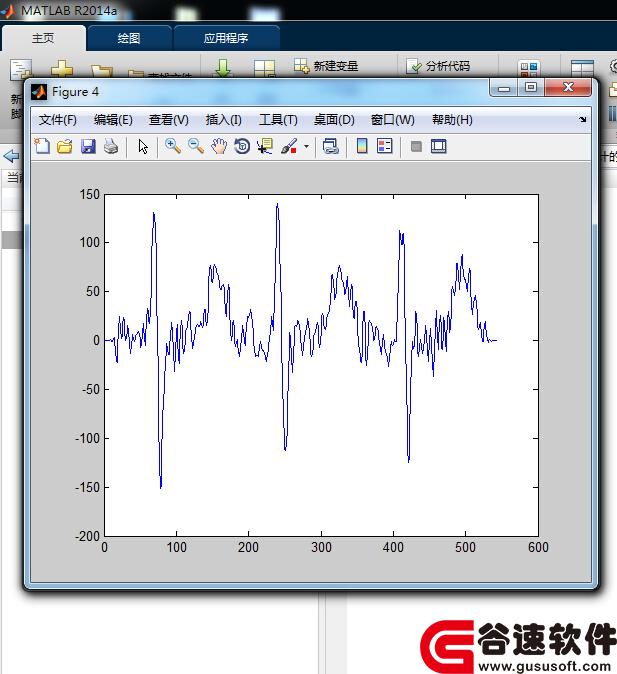Click 分析代码 button in MATLAB ribbon
617x674 pixels.
(x=438, y=66)
